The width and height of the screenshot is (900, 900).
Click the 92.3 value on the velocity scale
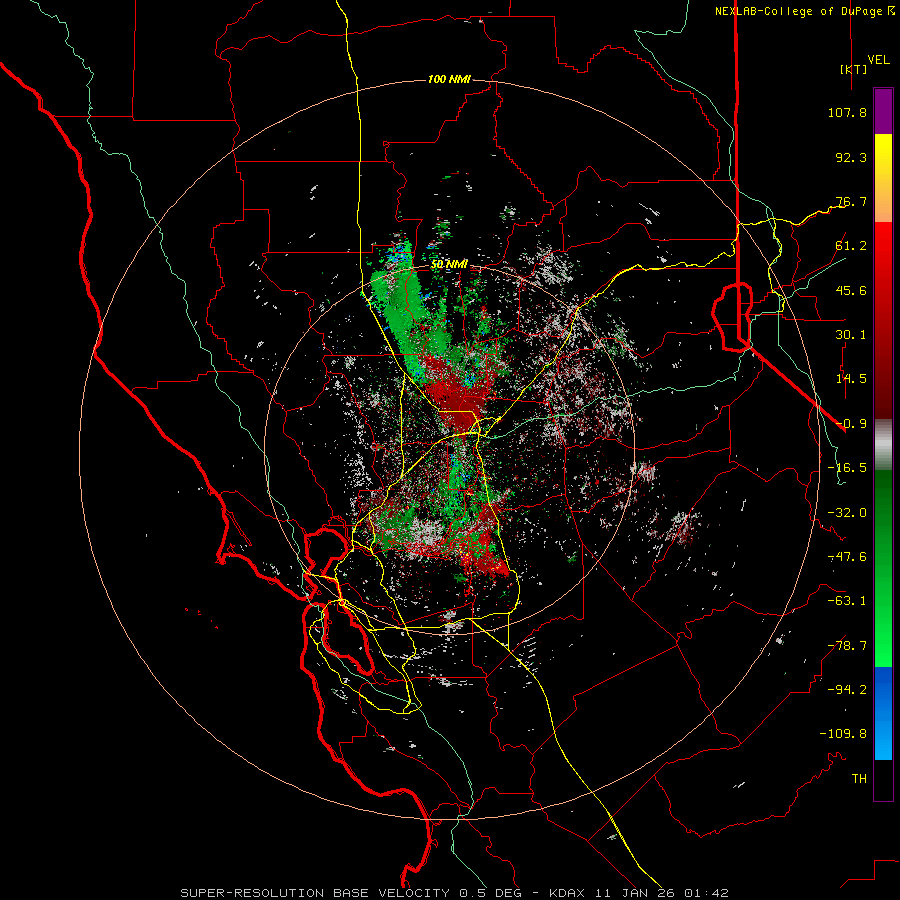tap(851, 157)
